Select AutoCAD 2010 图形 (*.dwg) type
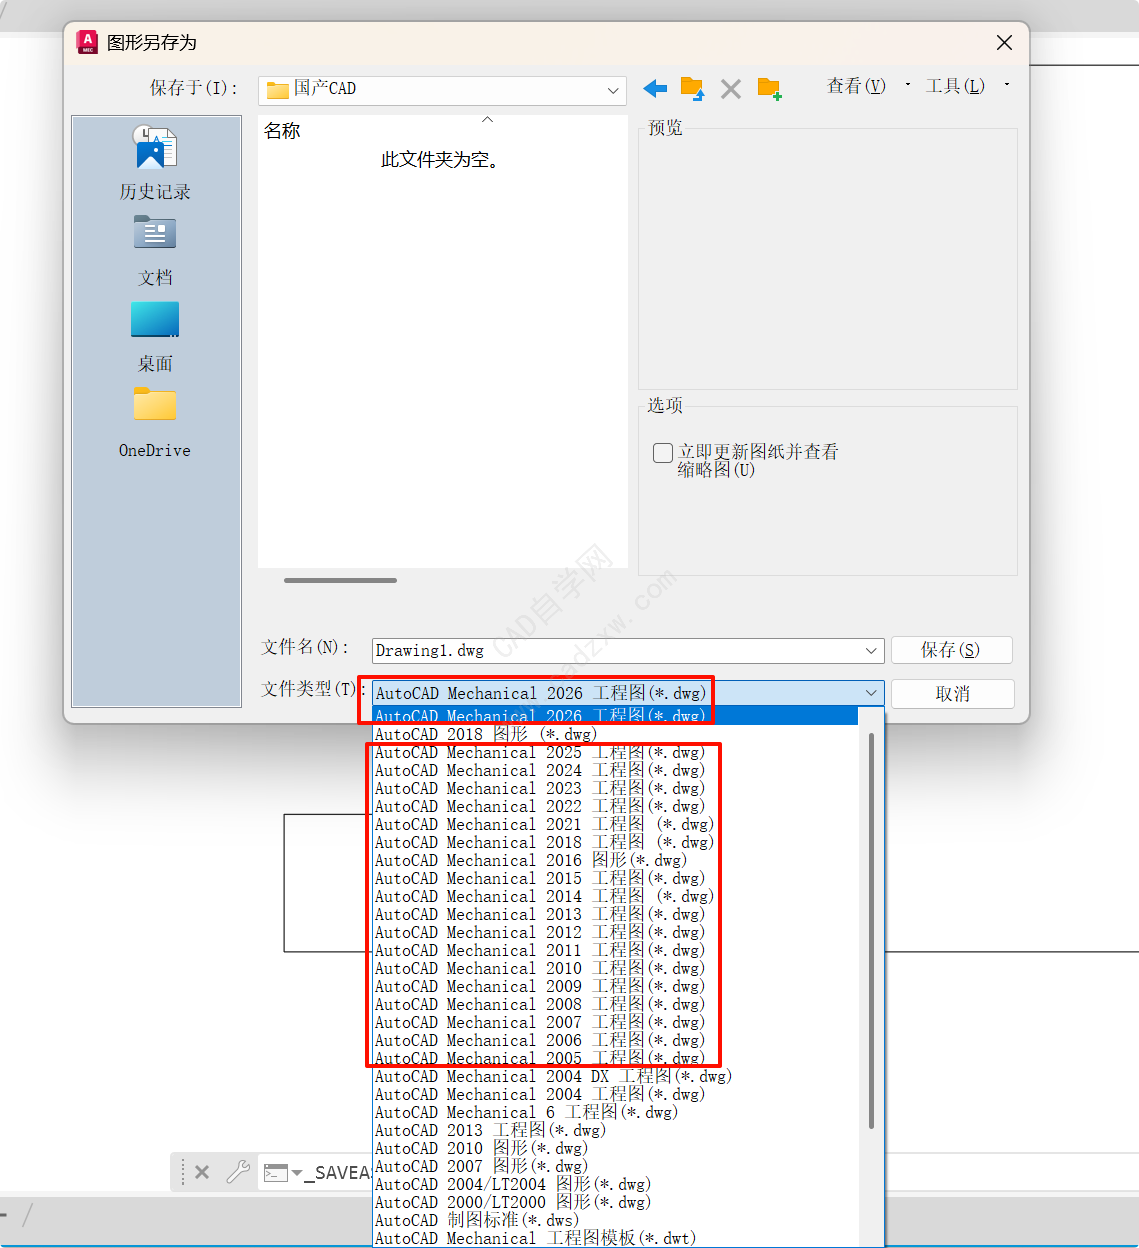The height and width of the screenshot is (1248, 1139). pyautogui.click(x=615, y=1148)
